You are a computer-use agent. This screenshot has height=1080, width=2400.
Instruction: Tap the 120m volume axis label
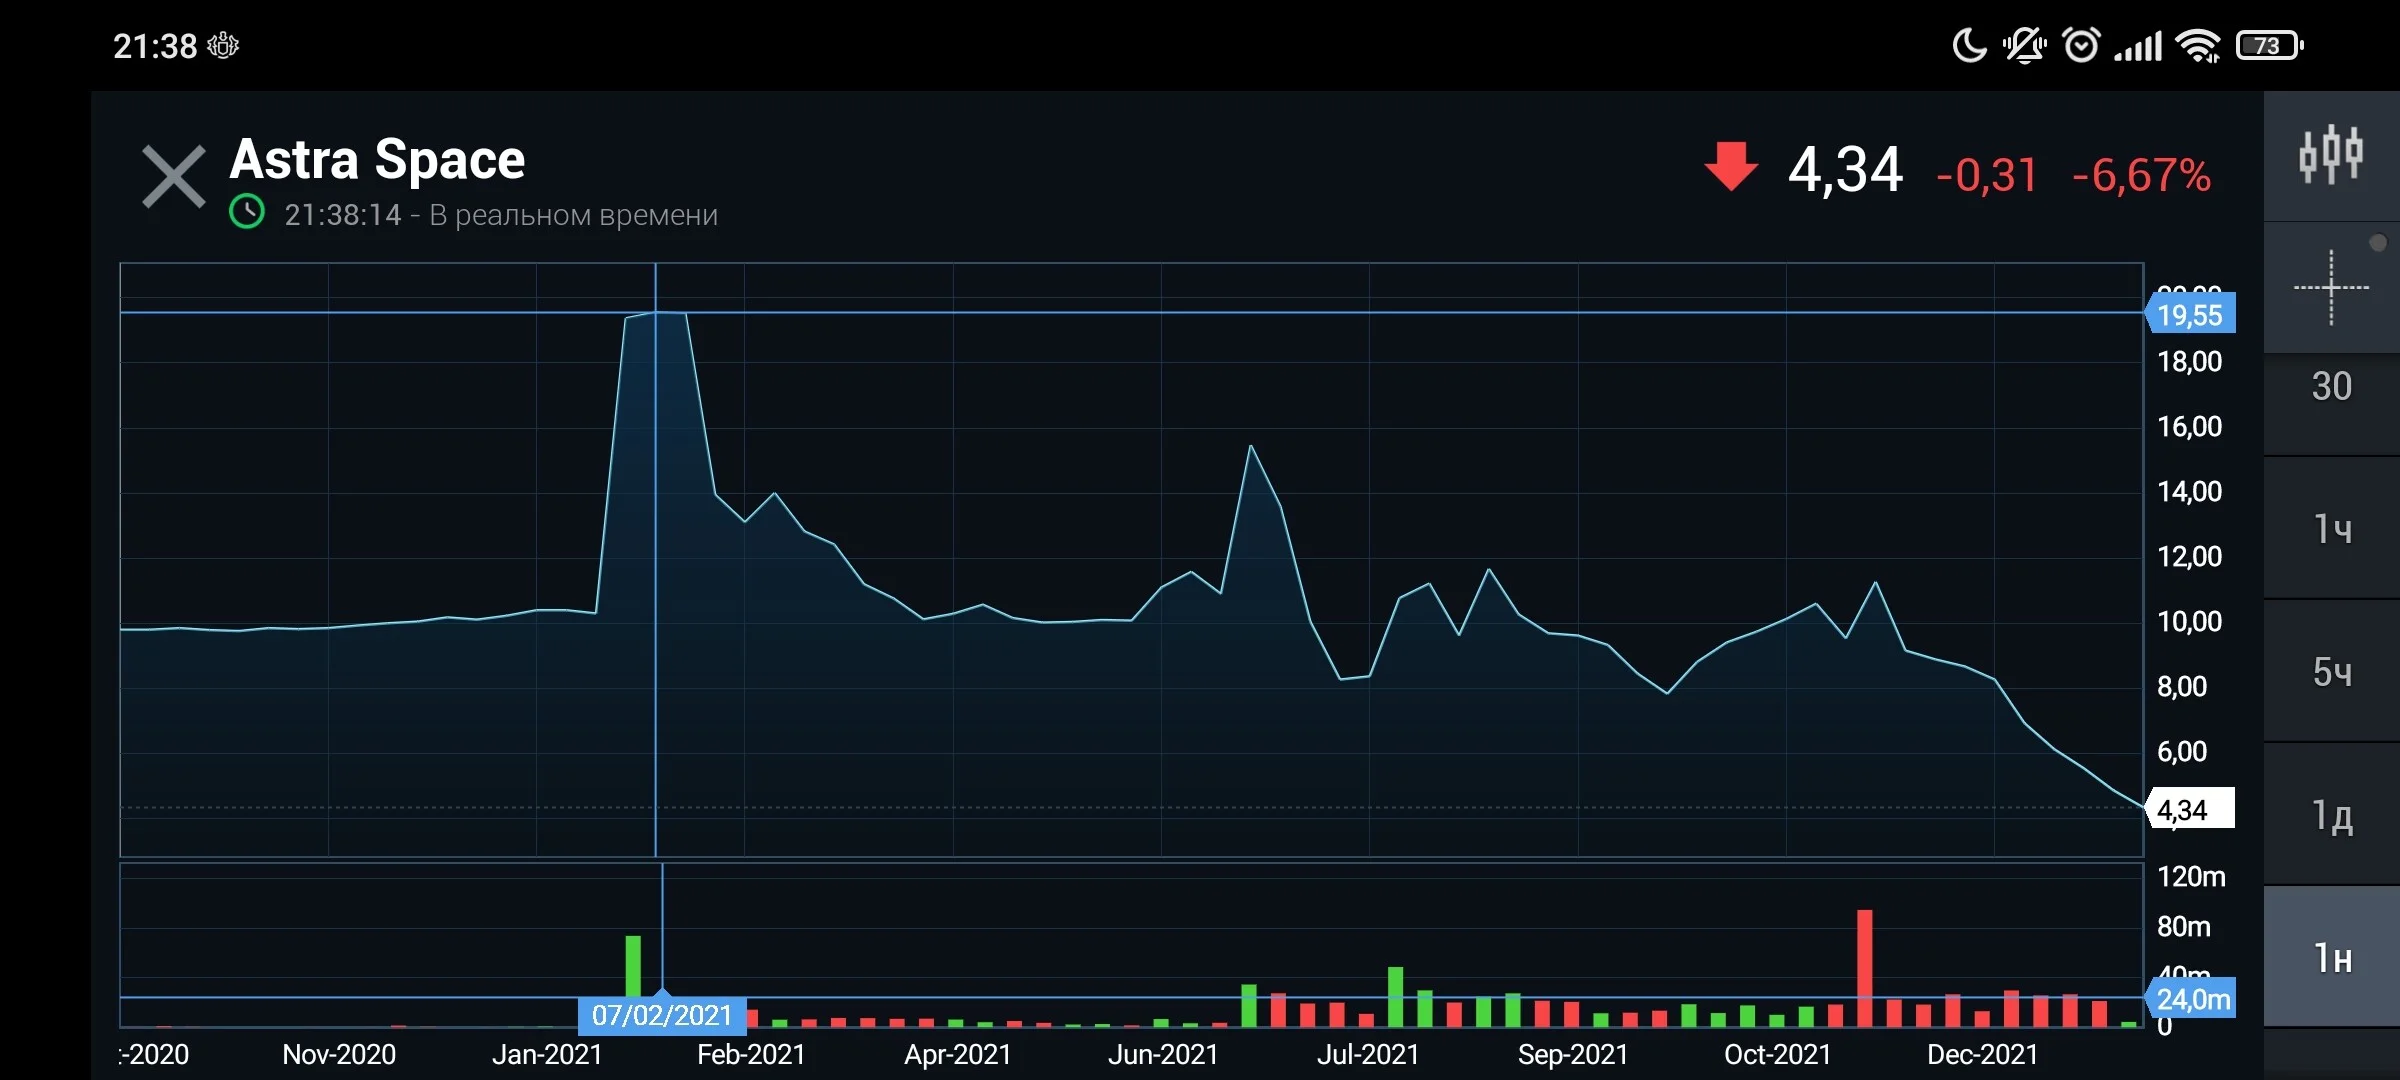pos(2191,876)
